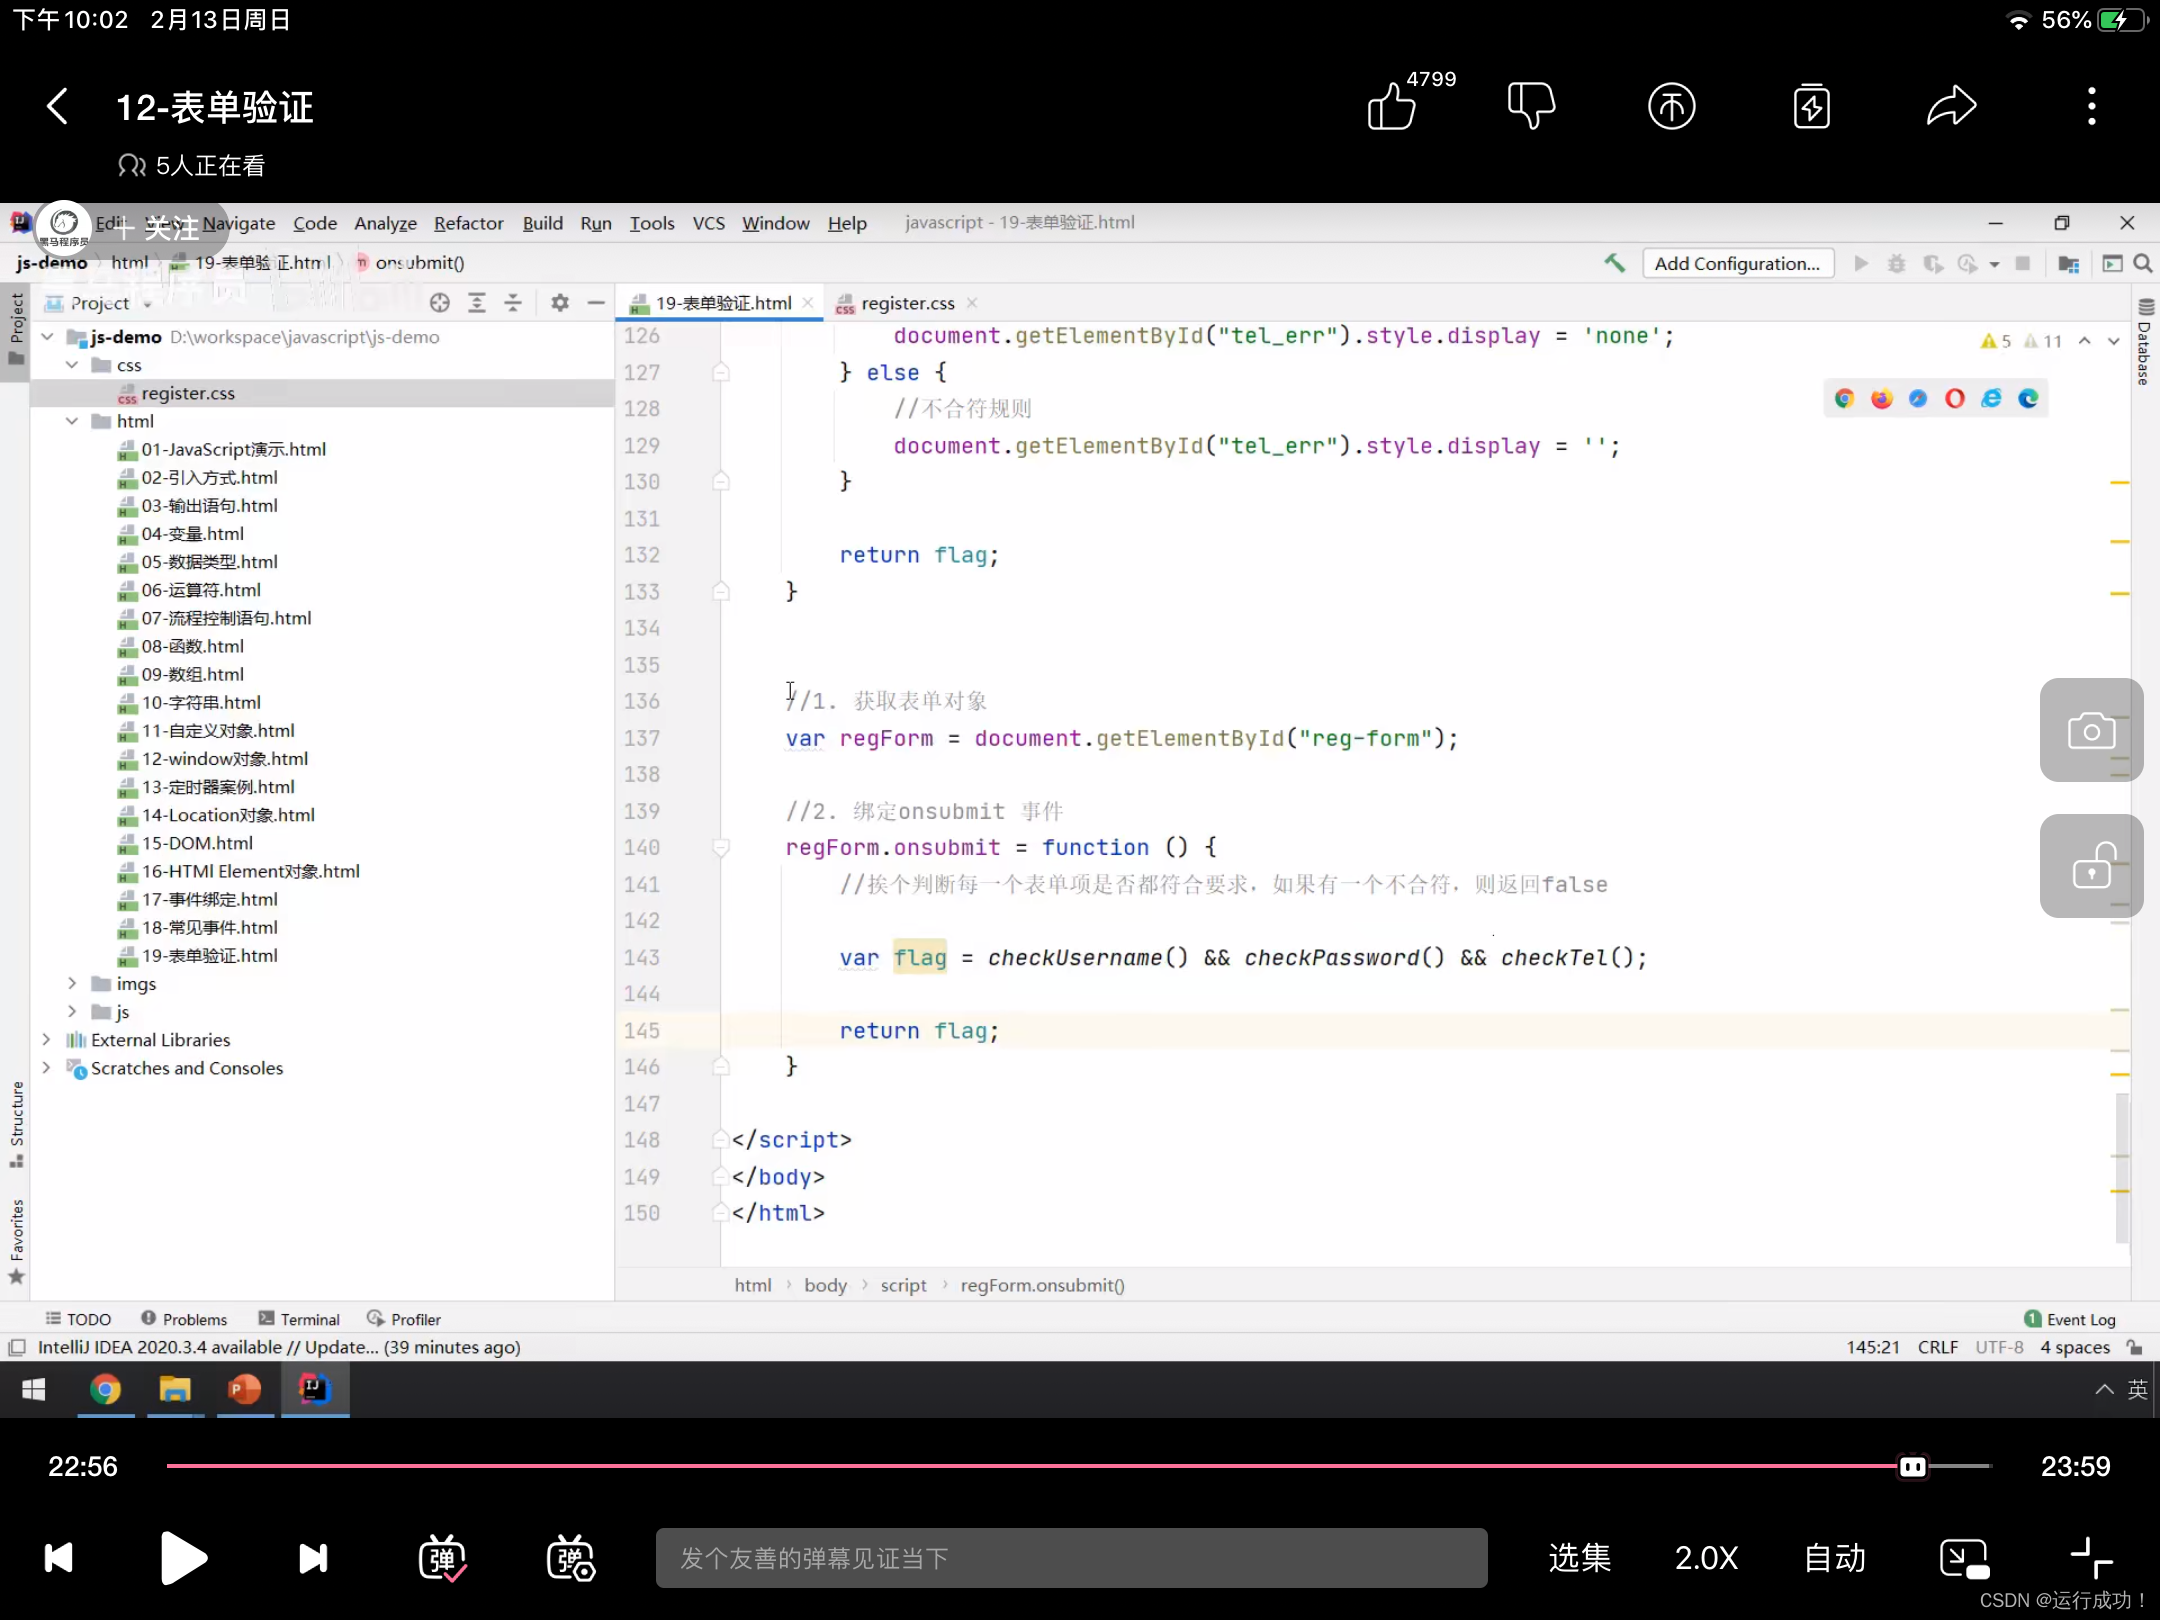Tap the share arrow icon
Screen dimensions: 2160x1620
tap(1951, 106)
